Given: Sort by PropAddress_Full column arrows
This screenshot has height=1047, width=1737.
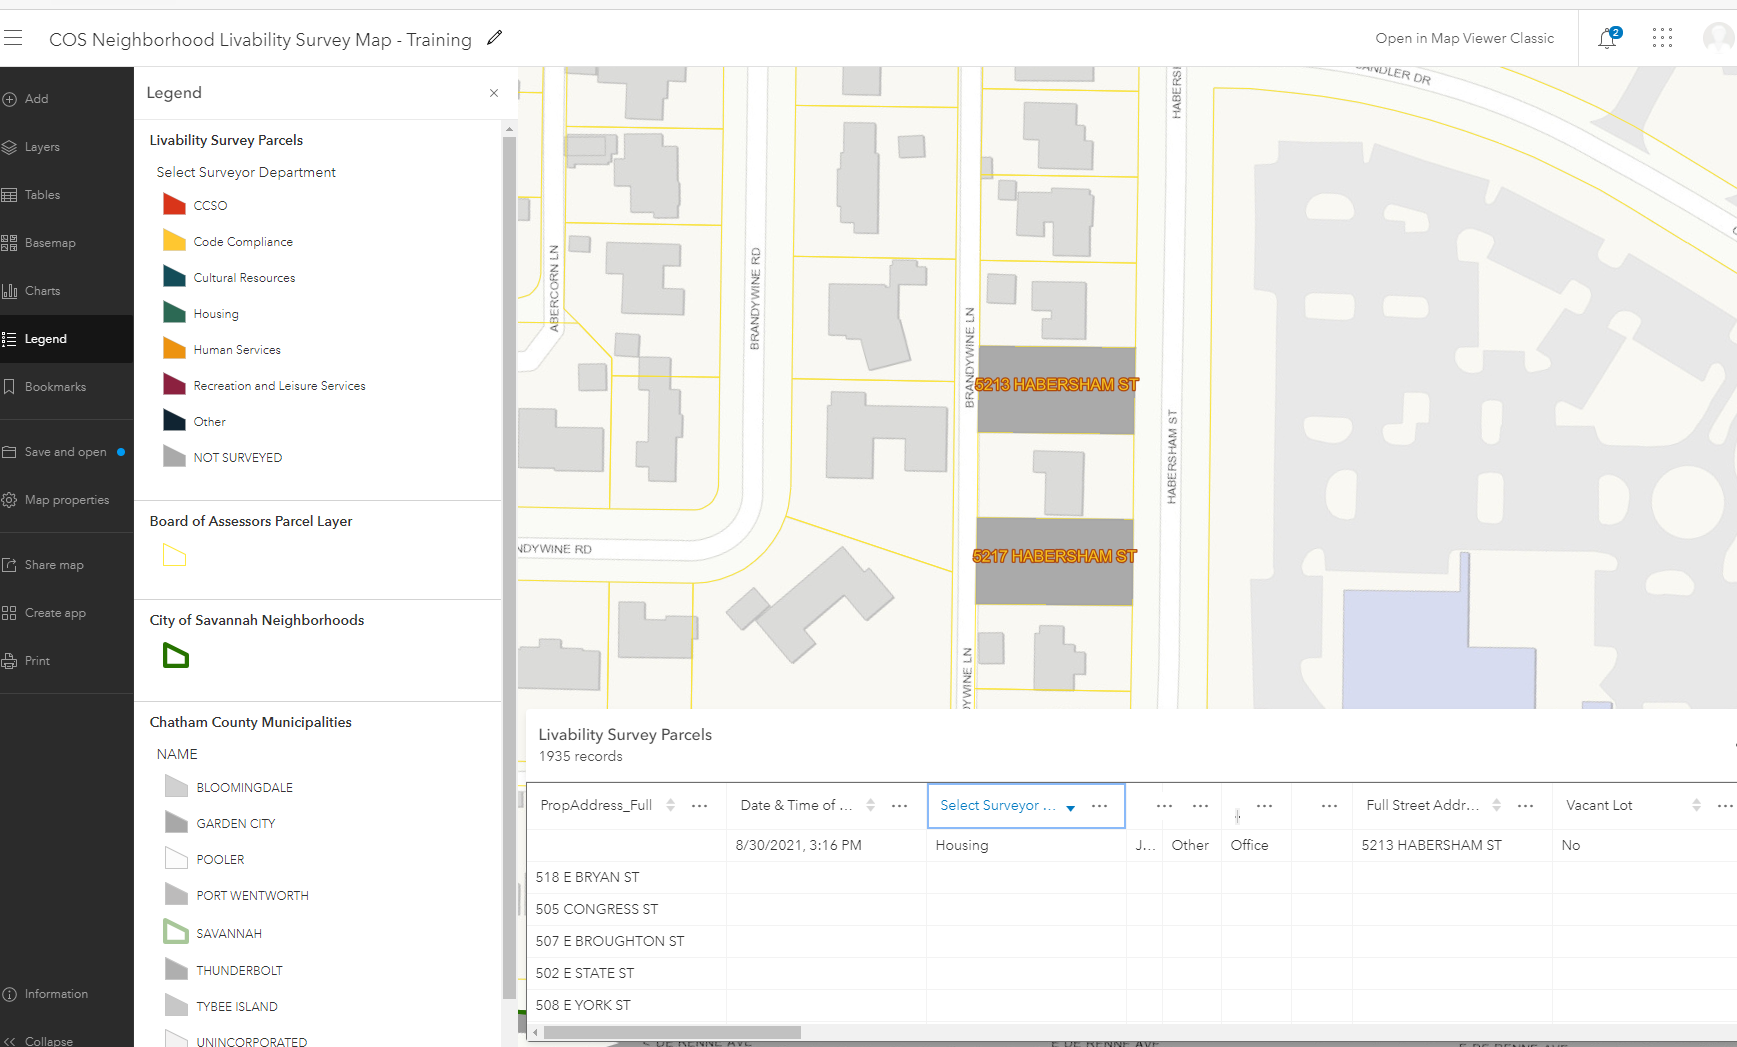Looking at the screenshot, I should click(x=671, y=805).
